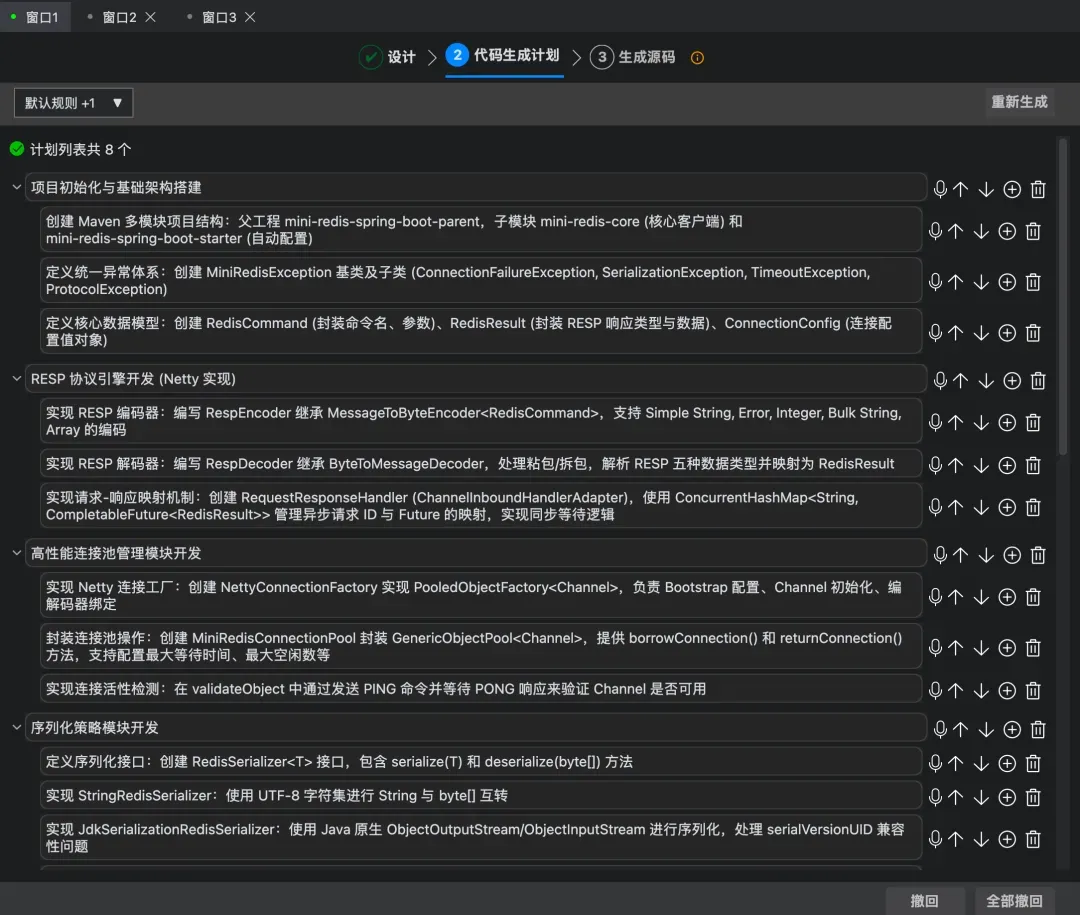The width and height of the screenshot is (1080, 915).
Task: Edit the 实现 RESP 解码器 task text
Action: click(481, 464)
